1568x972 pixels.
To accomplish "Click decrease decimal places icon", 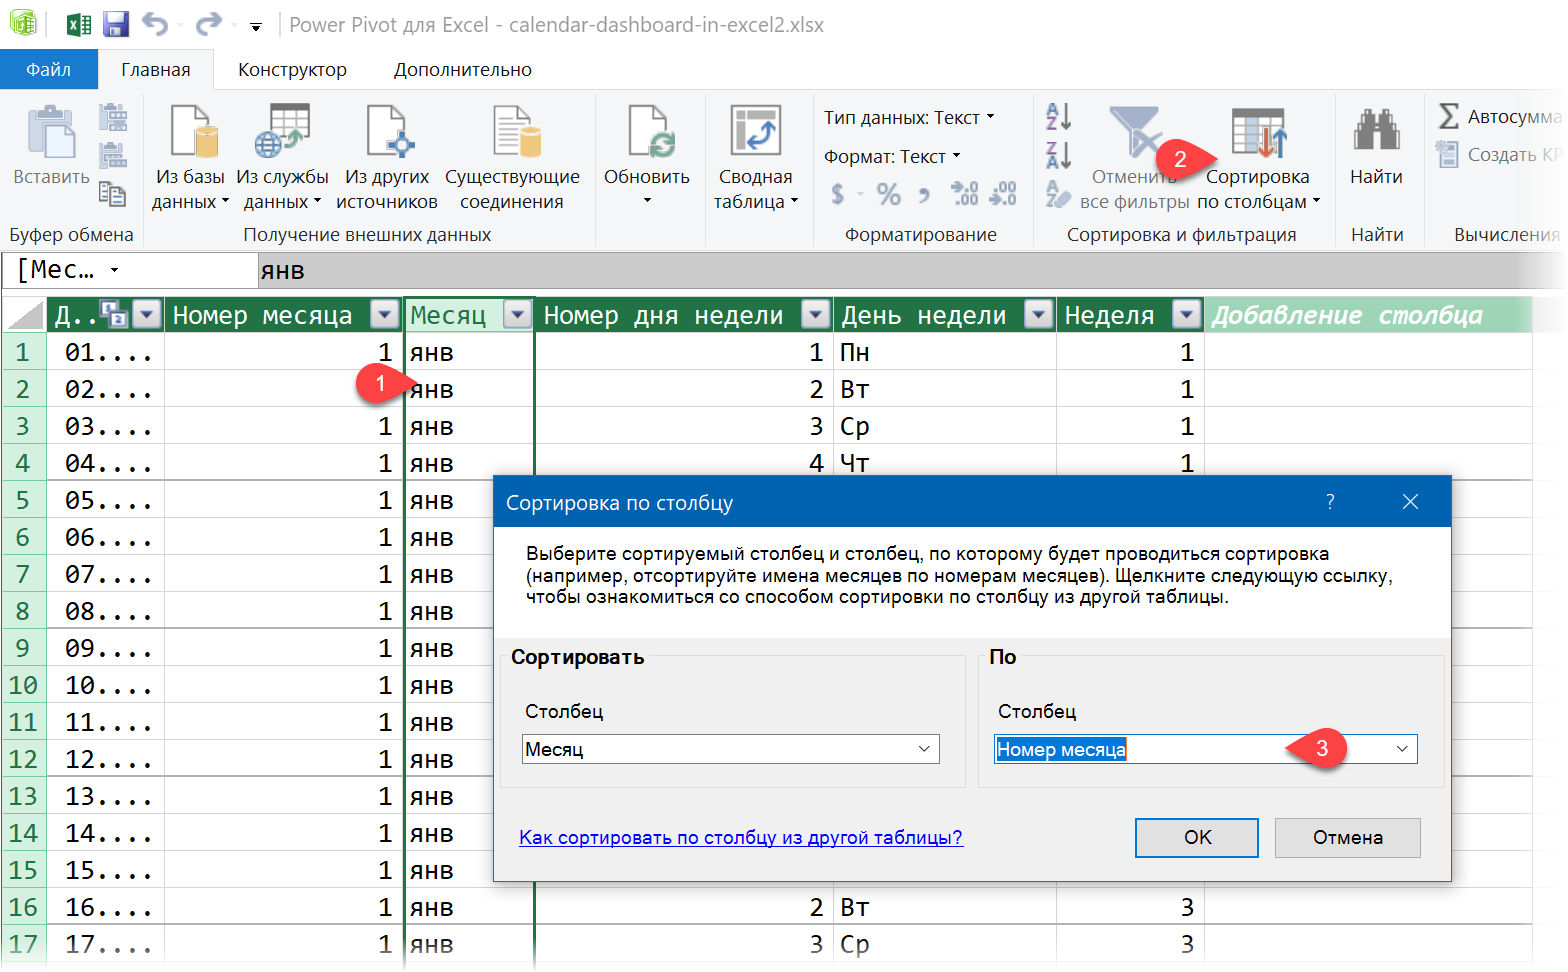I will [1002, 194].
